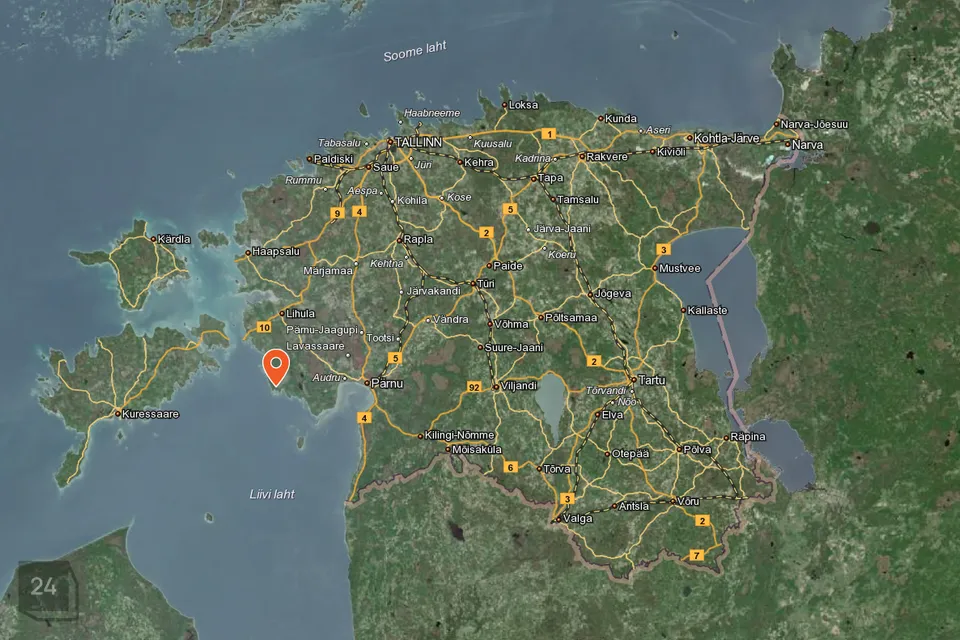
Task: Click the road 7 shield marker
Action: tap(696, 554)
